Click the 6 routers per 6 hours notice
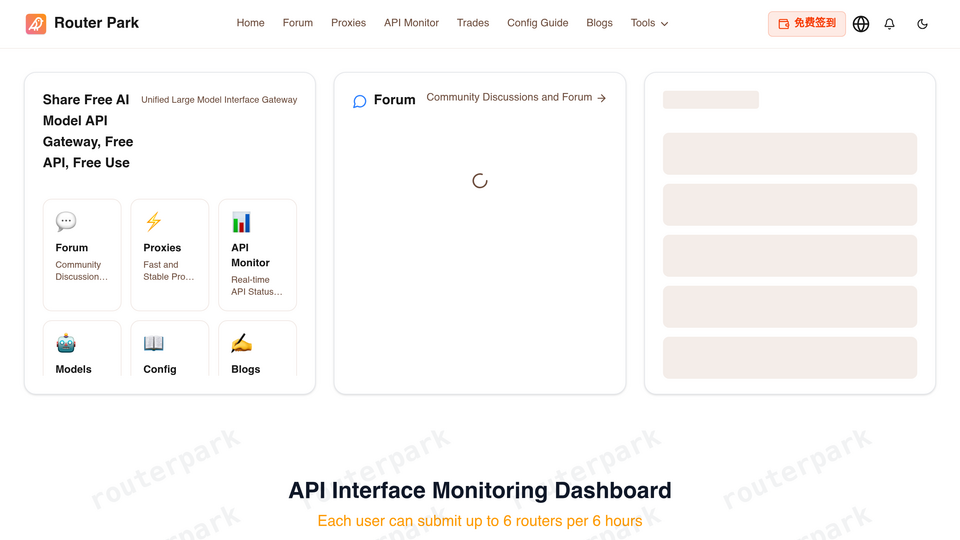This screenshot has width=960, height=540. [480, 521]
